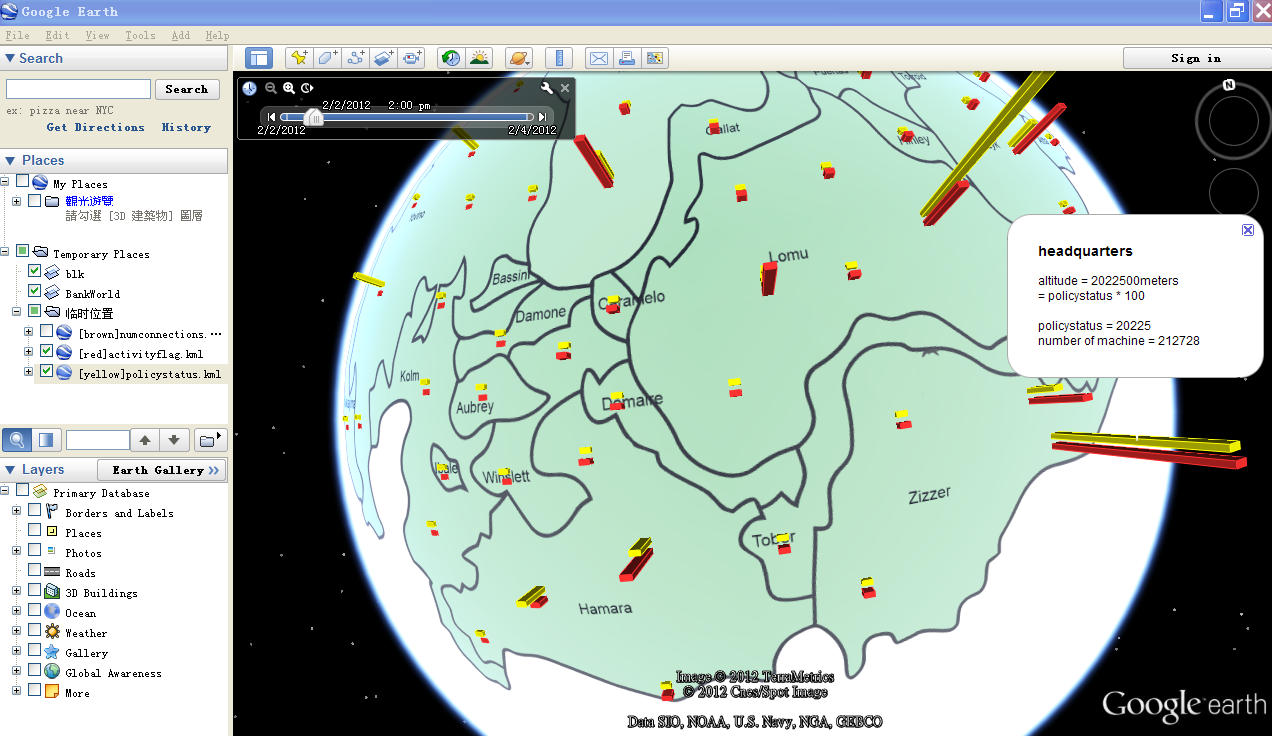
Task: Click the blue time slider track
Action: coord(405,117)
